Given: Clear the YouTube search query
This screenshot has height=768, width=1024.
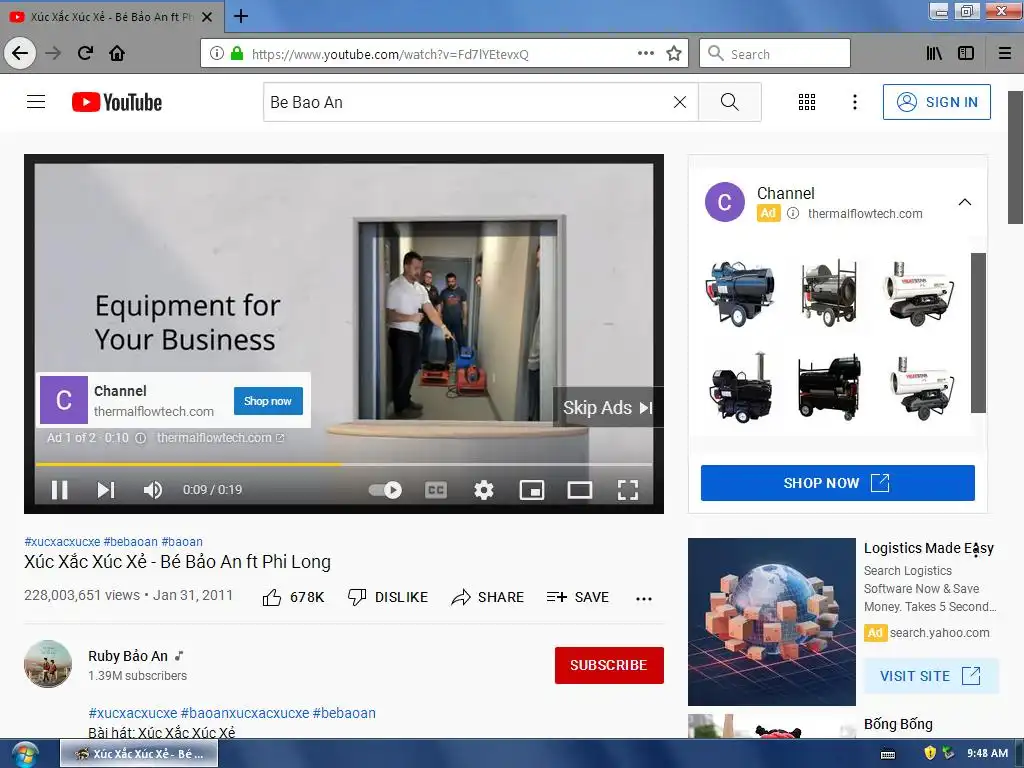Looking at the screenshot, I should click(x=680, y=102).
